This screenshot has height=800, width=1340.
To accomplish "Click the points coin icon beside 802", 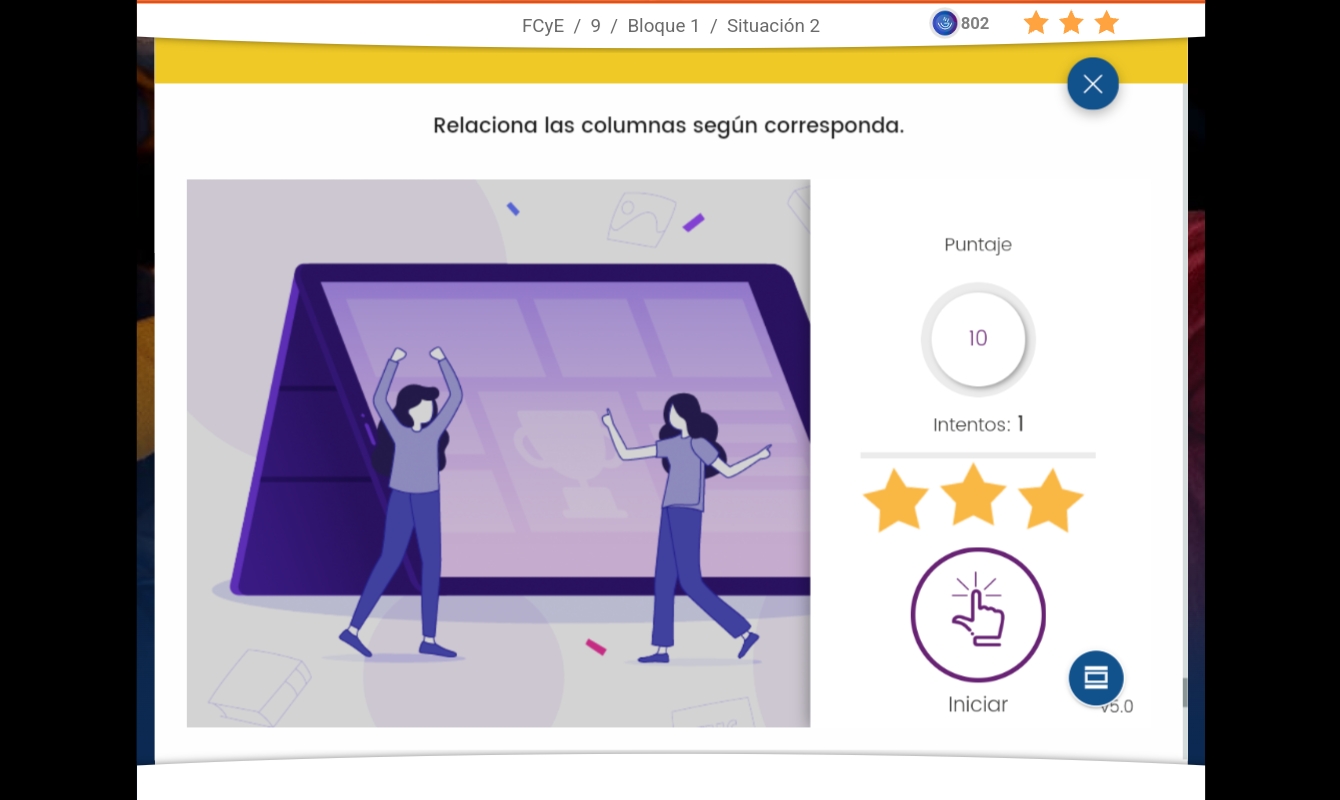I will tap(944, 23).
